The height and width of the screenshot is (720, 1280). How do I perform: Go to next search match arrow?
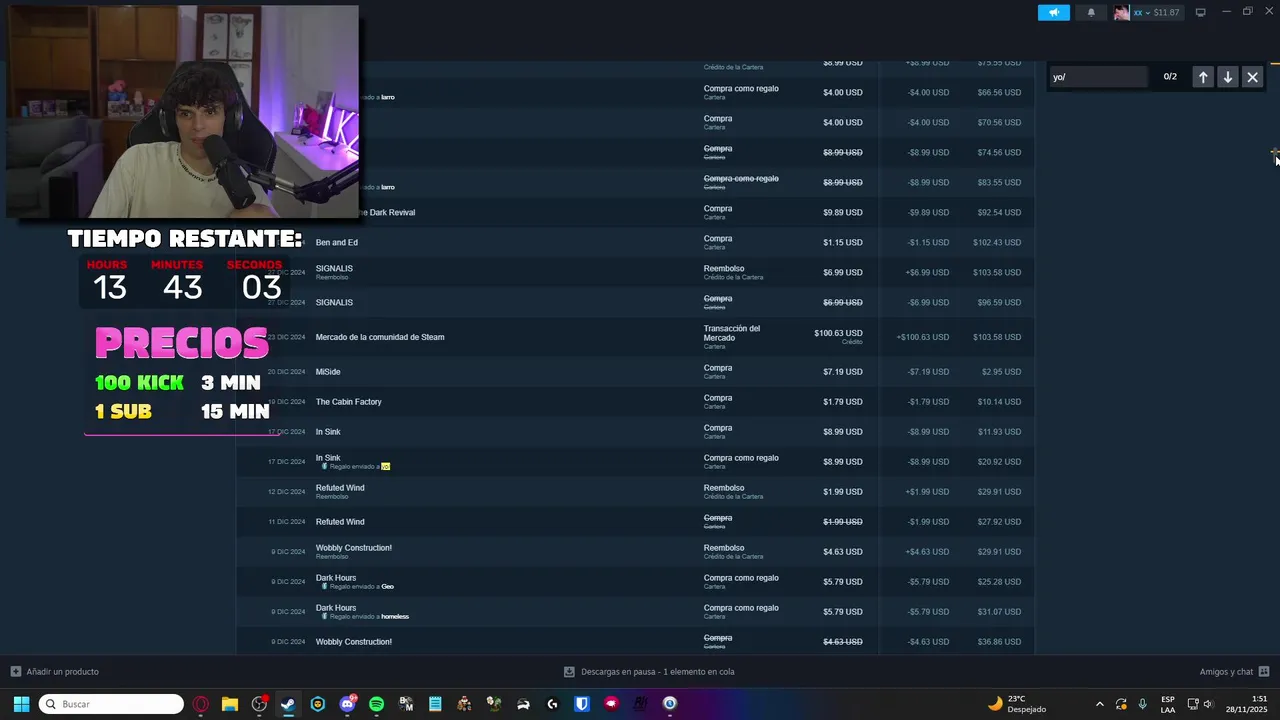(1228, 77)
